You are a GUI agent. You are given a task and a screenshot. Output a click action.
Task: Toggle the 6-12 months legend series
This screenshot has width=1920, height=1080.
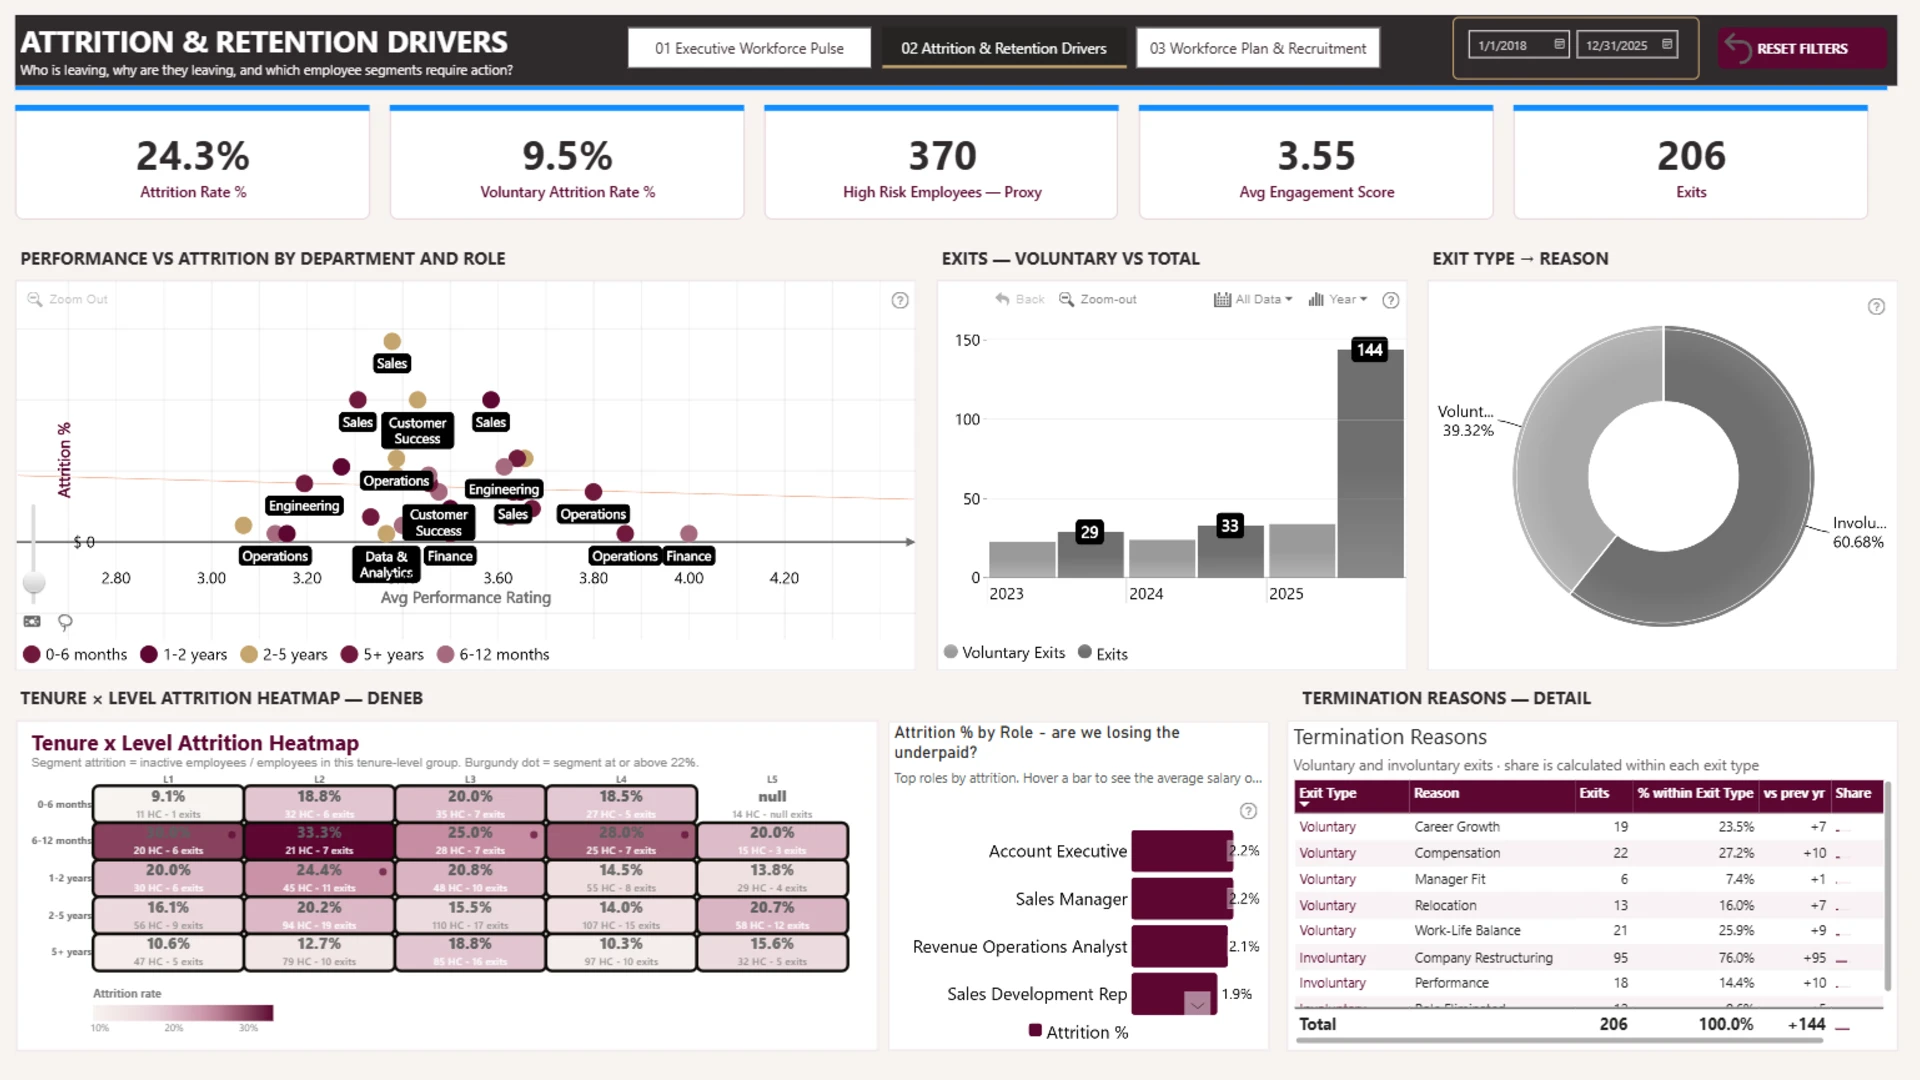493,654
